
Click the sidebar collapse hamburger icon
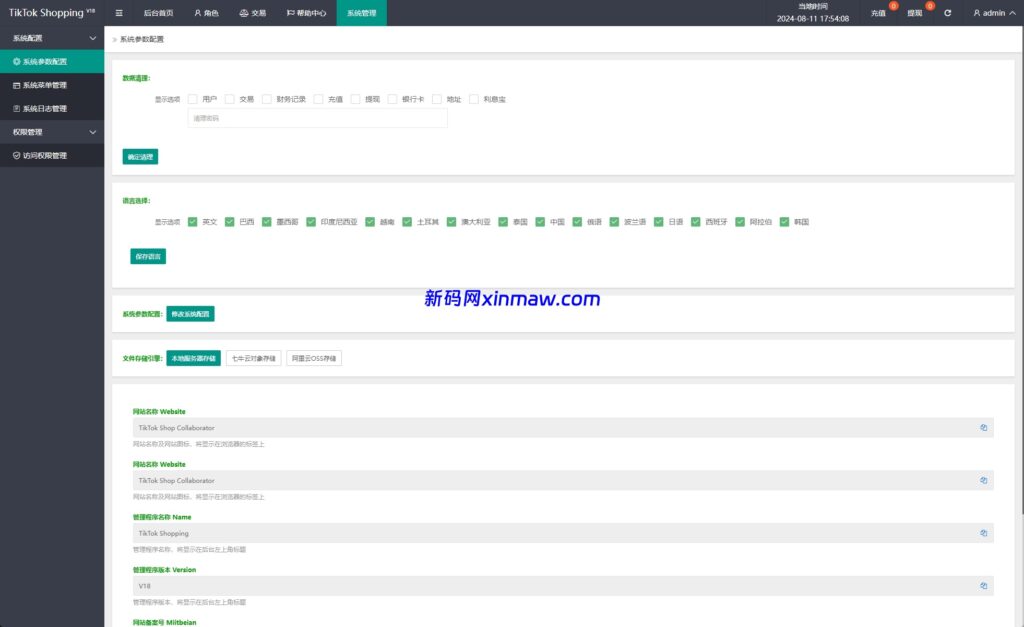(118, 12)
